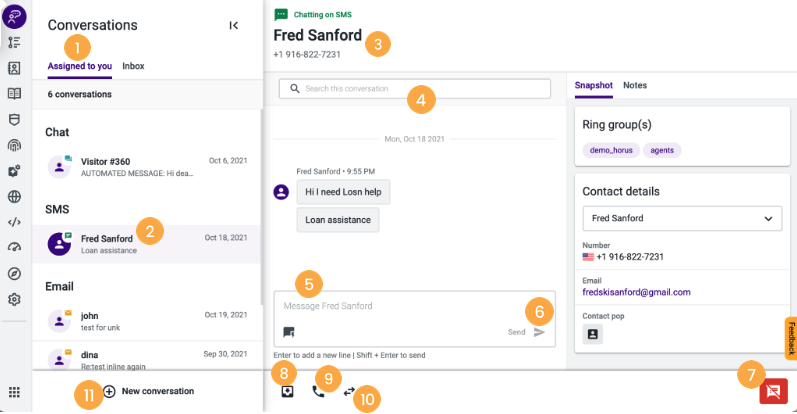Open the code embed icon in sidebar

[14, 222]
